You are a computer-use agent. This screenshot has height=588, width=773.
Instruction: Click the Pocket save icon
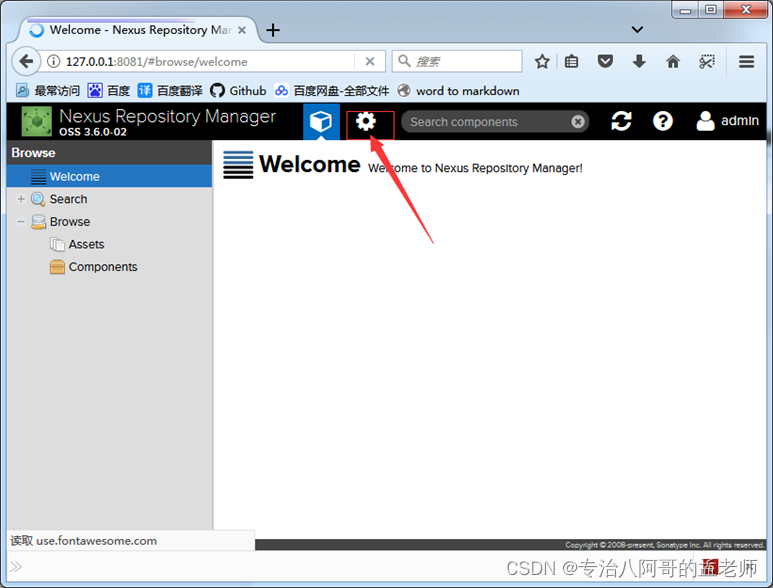[605, 62]
